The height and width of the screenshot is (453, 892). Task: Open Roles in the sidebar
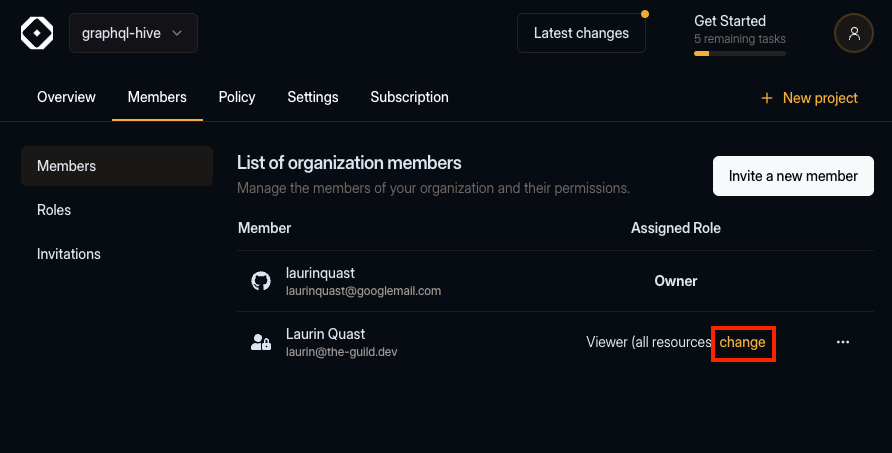pyautogui.click(x=54, y=210)
